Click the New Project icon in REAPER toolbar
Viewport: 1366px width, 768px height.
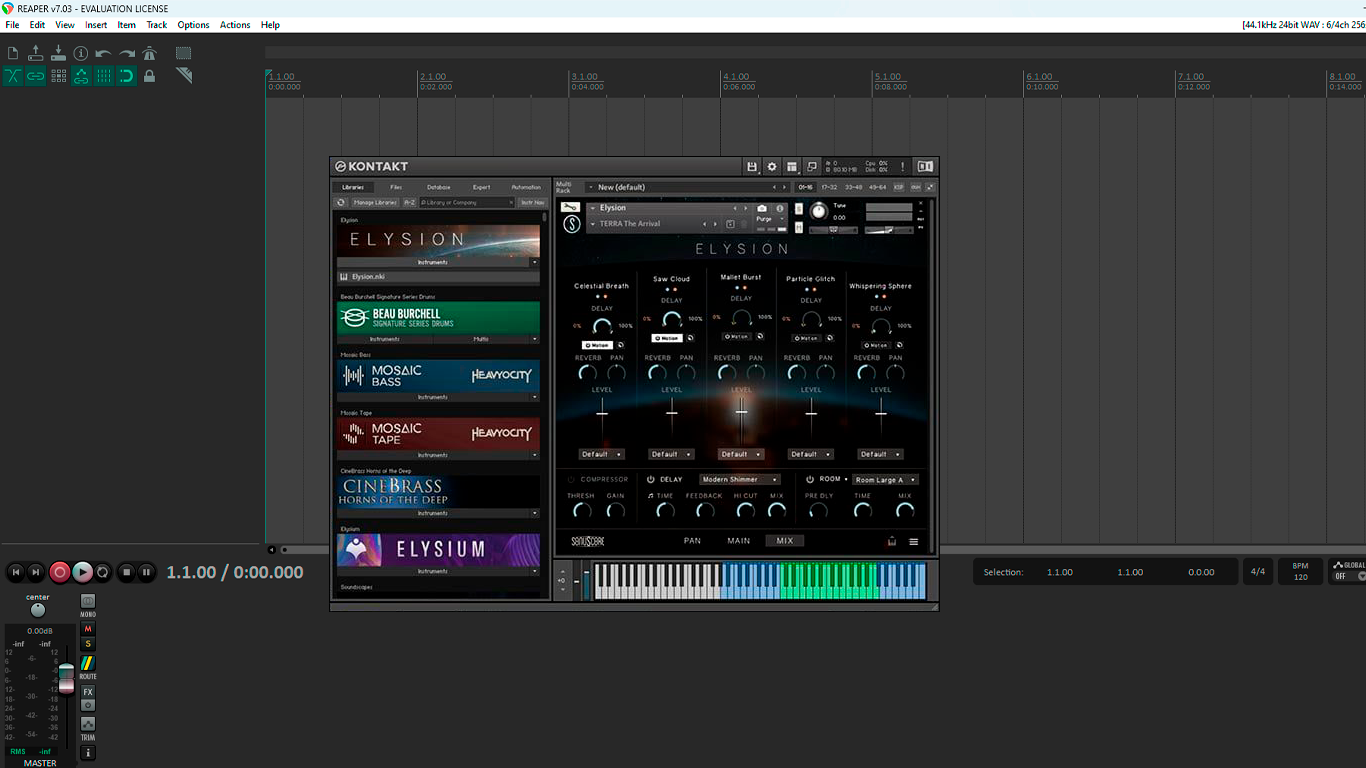click(13, 53)
